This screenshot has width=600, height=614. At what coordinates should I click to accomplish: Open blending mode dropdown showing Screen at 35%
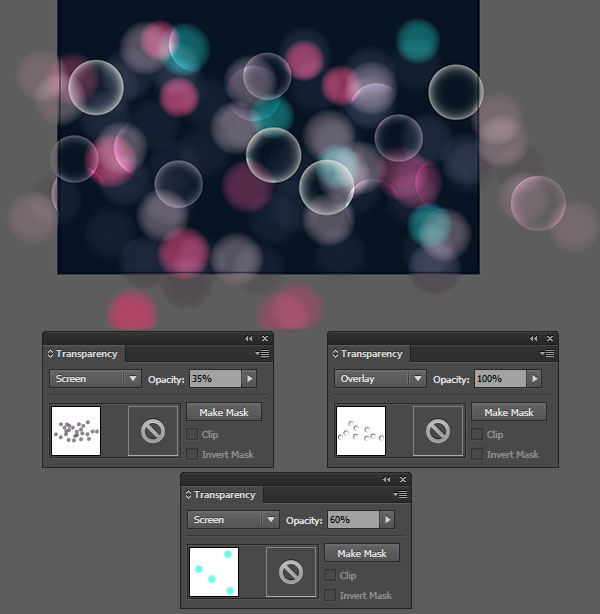click(x=95, y=379)
